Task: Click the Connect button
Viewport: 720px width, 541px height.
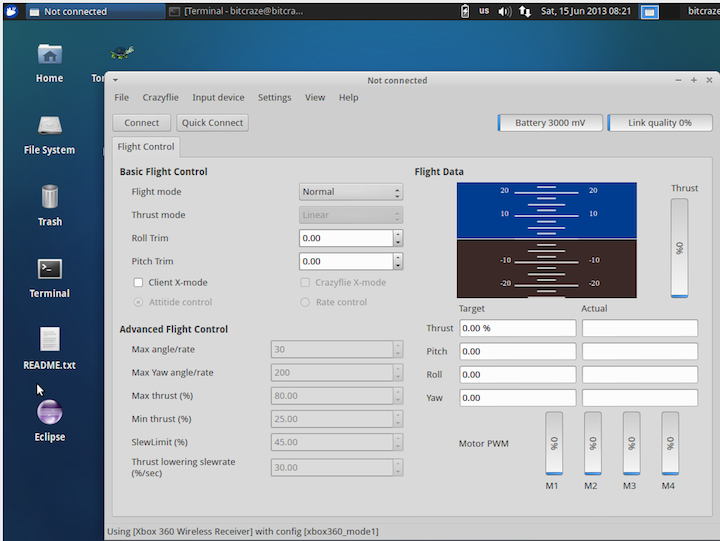Action: 142,123
